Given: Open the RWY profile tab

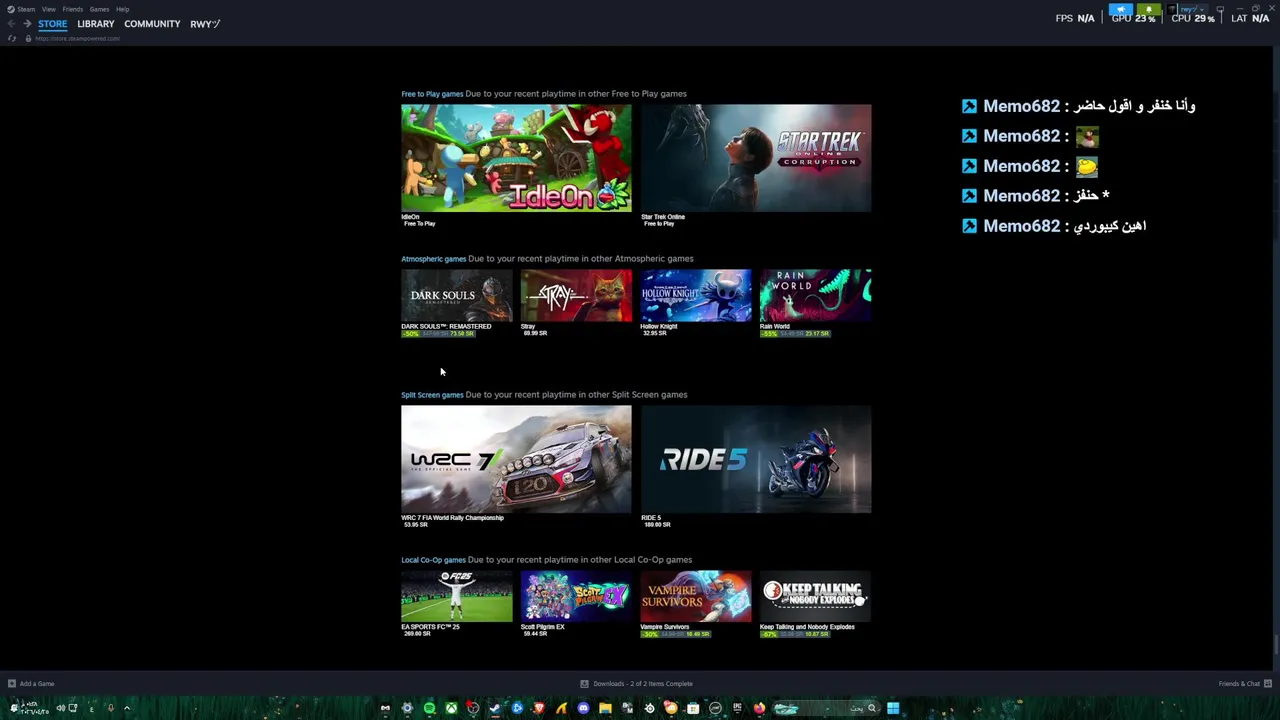Looking at the screenshot, I should click(205, 24).
